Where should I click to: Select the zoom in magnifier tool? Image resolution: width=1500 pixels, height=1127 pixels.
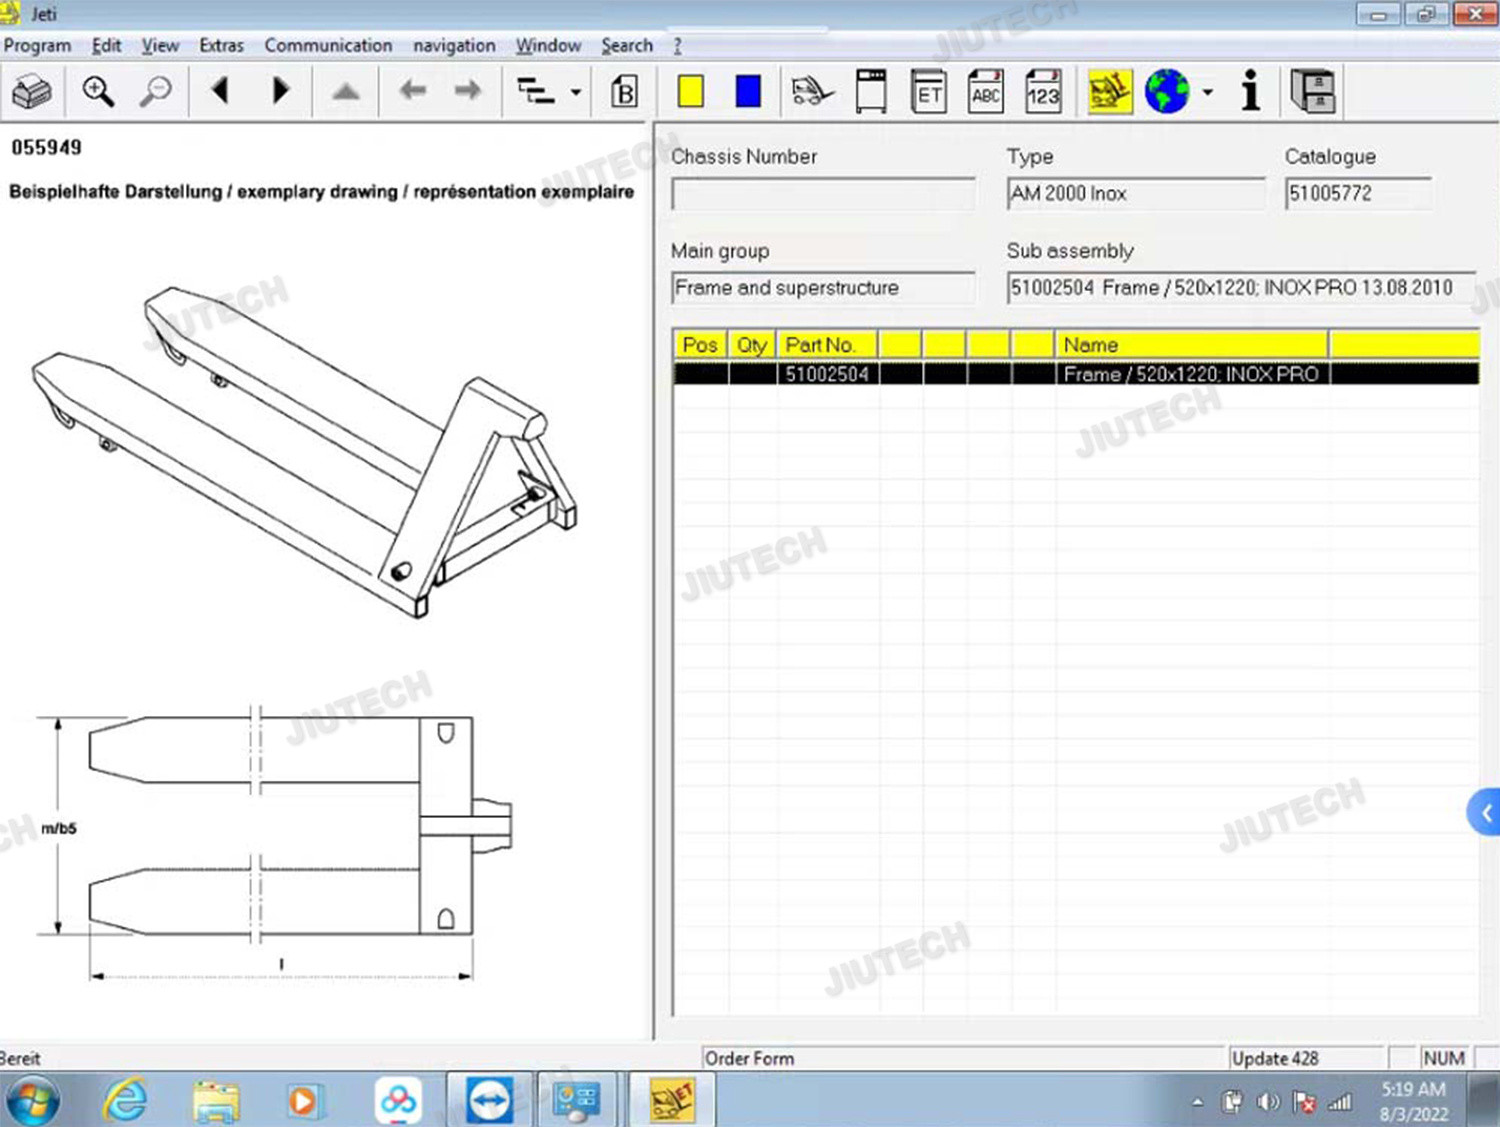pyautogui.click(x=98, y=92)
